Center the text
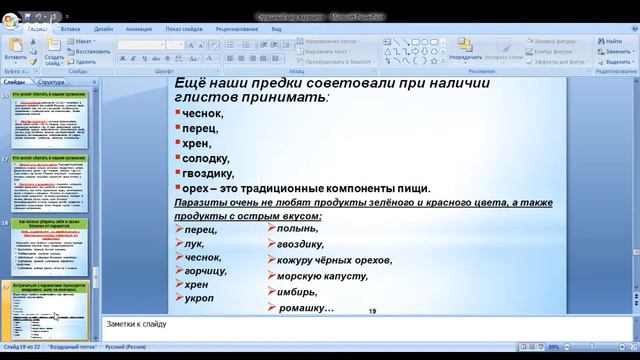640x360 pixels. click(x=241, y=59)
